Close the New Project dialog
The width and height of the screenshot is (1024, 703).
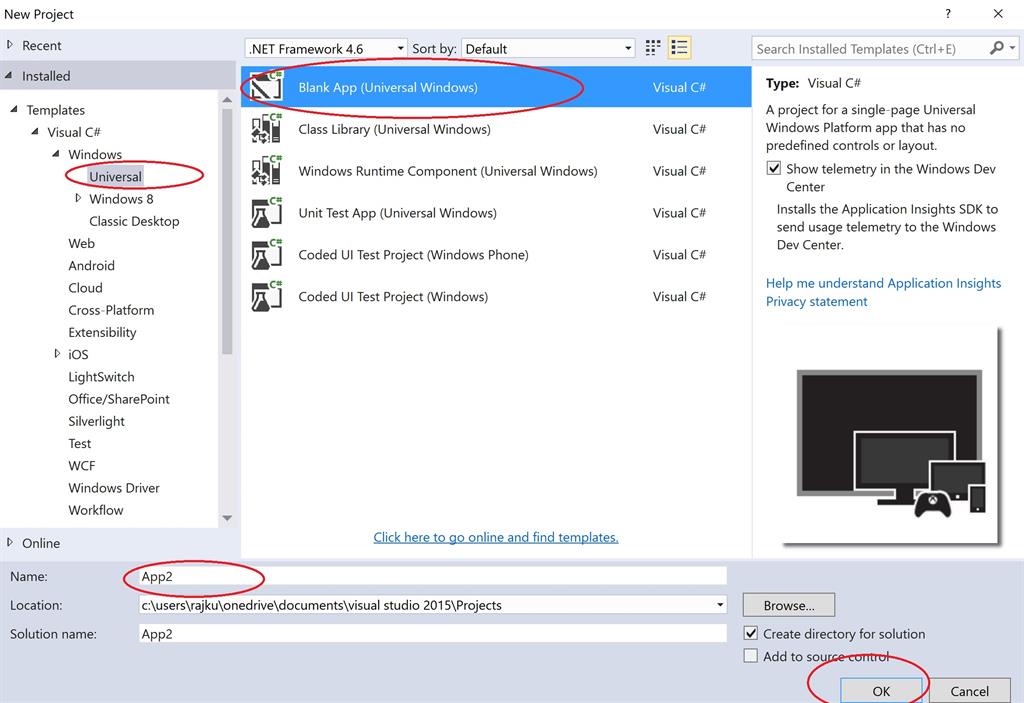[x=998, y=14]
